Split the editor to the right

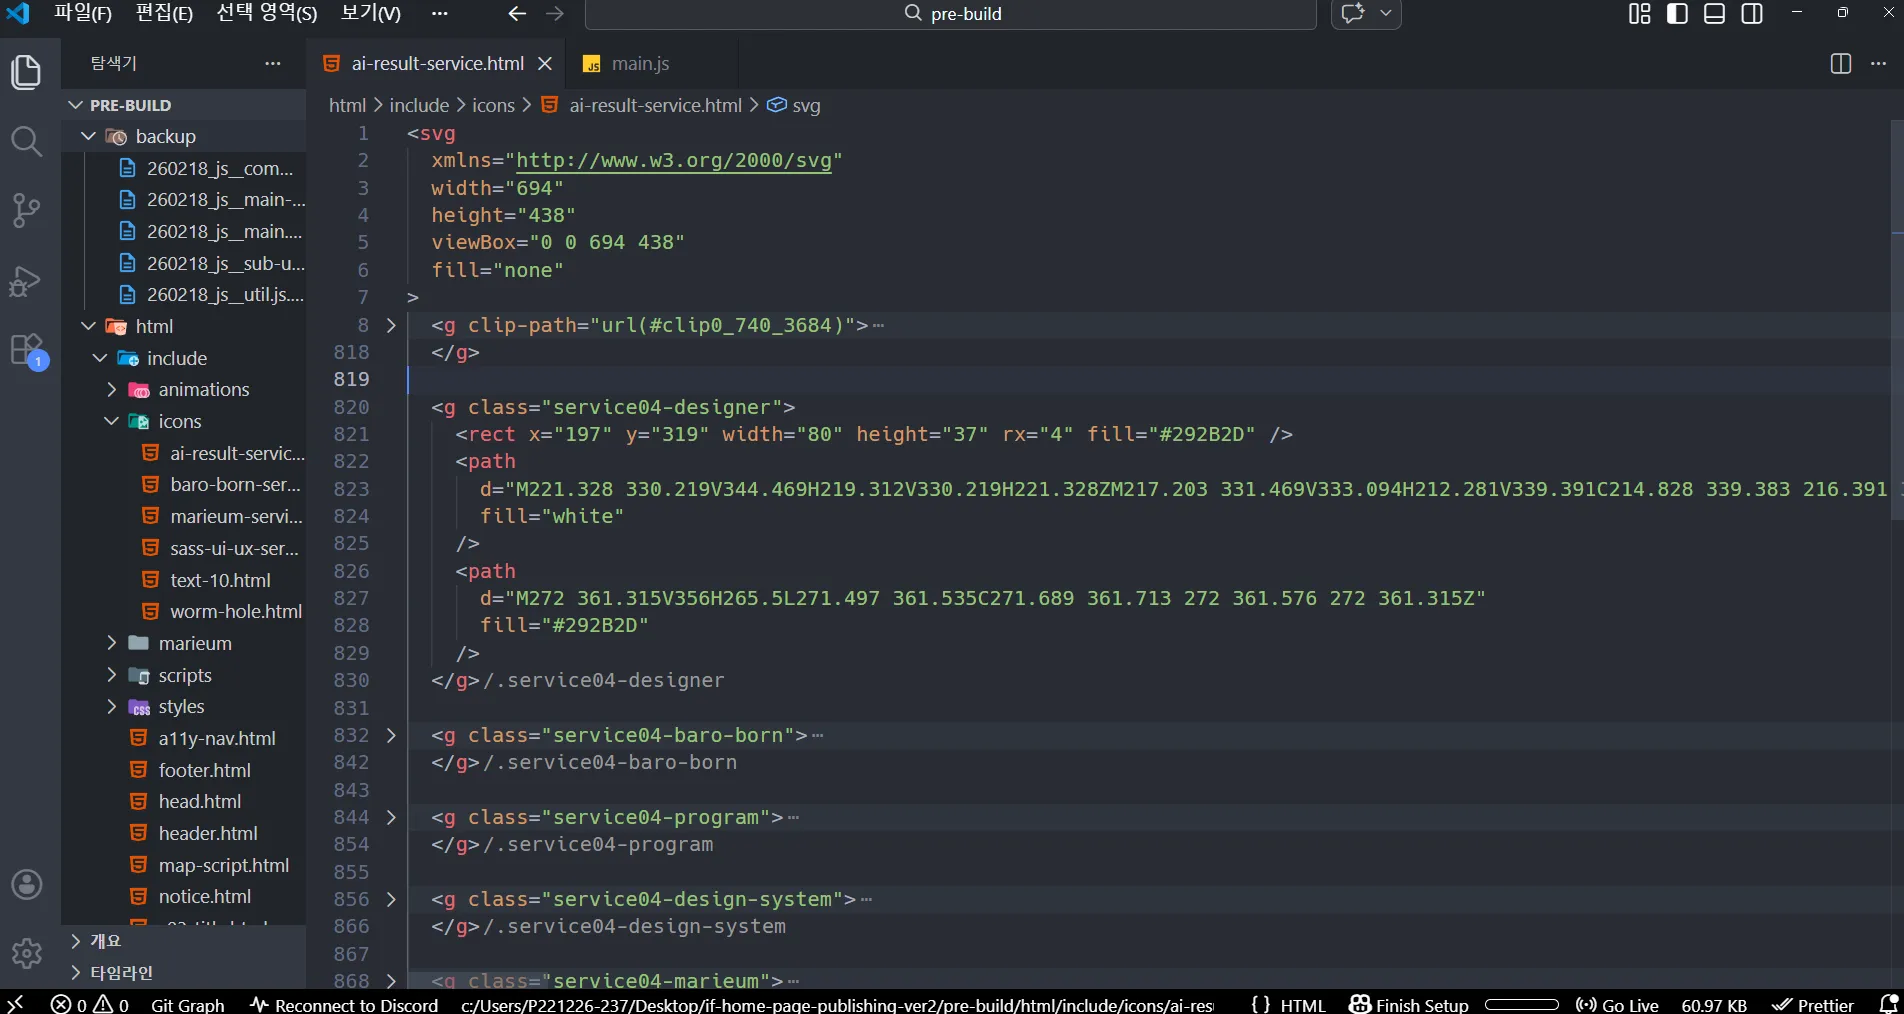(1841, 64)
